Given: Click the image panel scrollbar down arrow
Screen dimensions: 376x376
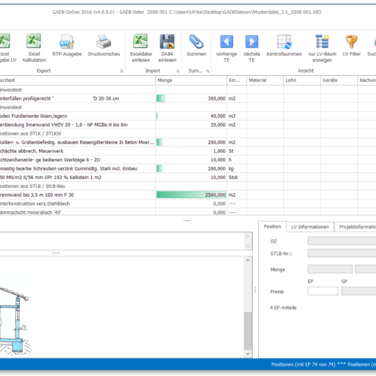Looking at the screenshot, I should click(248, 354).
